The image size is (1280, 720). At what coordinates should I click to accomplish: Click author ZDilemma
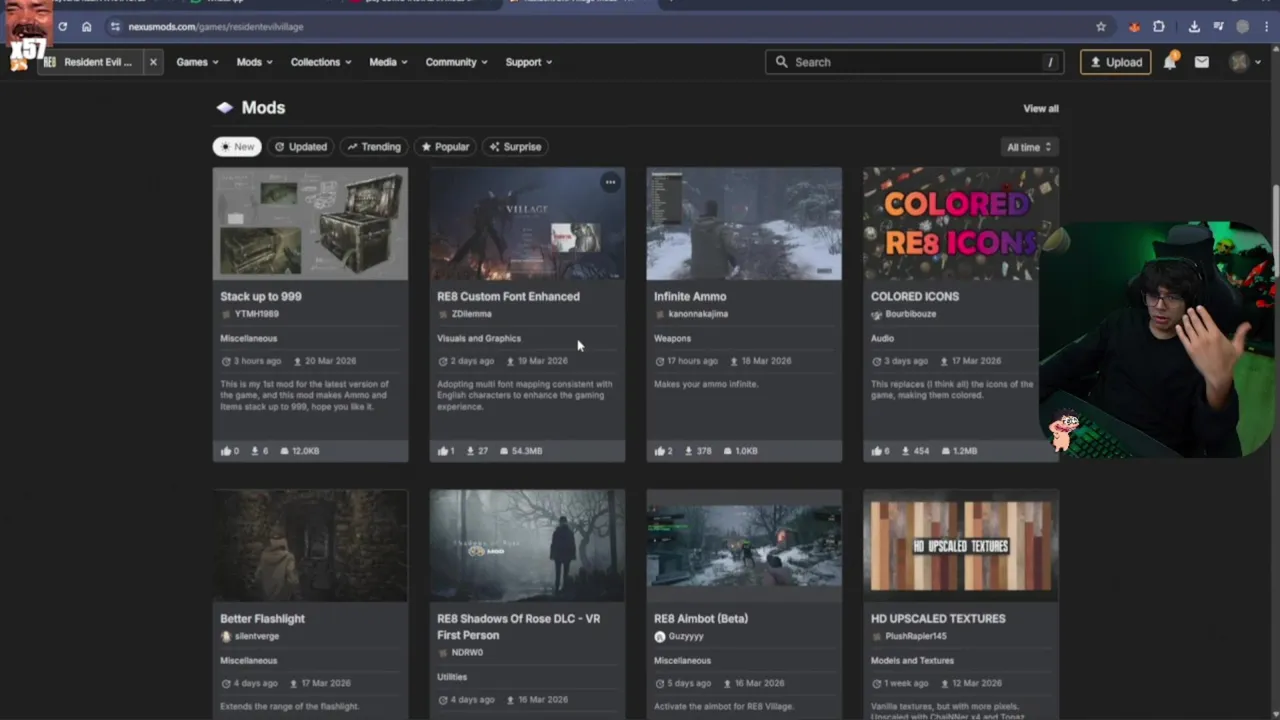tap(472, 314)
